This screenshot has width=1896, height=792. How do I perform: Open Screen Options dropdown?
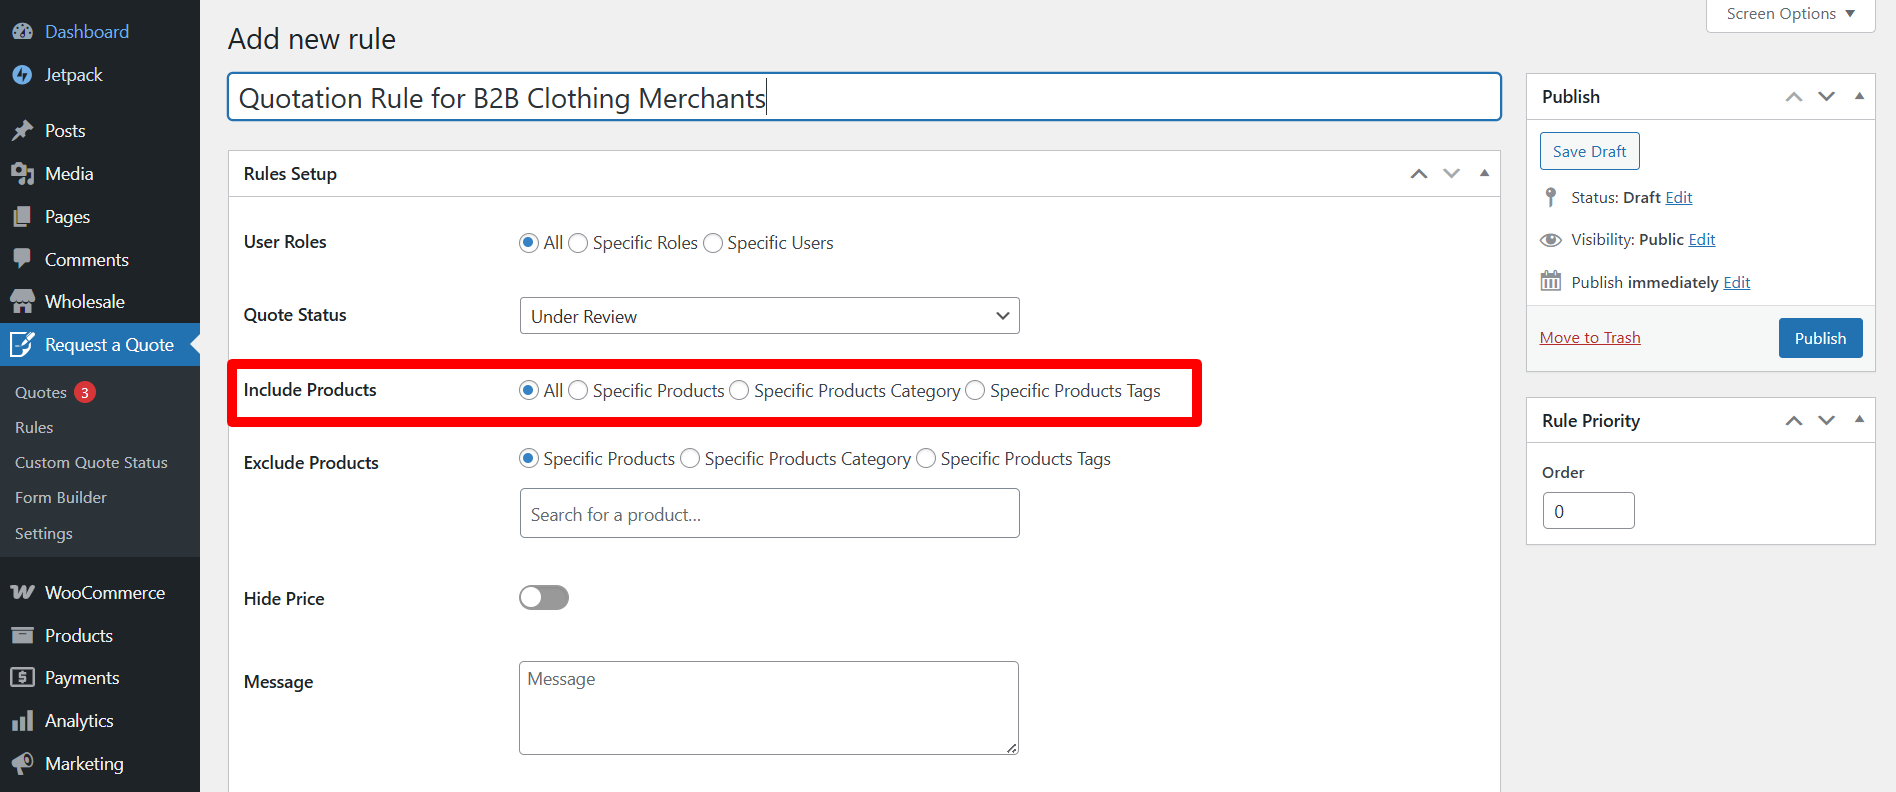pos(1790,14)
